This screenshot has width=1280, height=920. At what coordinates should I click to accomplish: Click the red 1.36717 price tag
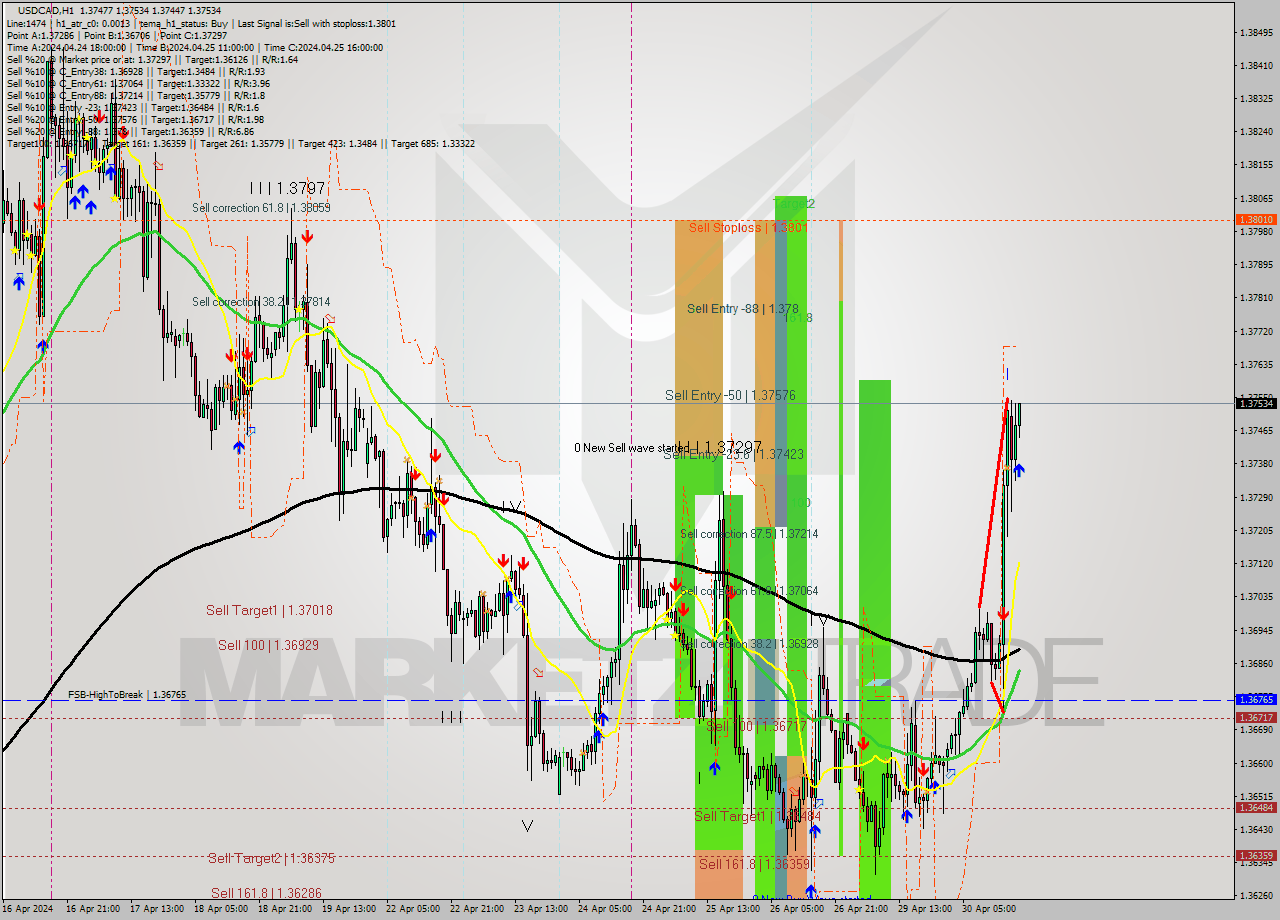(1256, 718)
